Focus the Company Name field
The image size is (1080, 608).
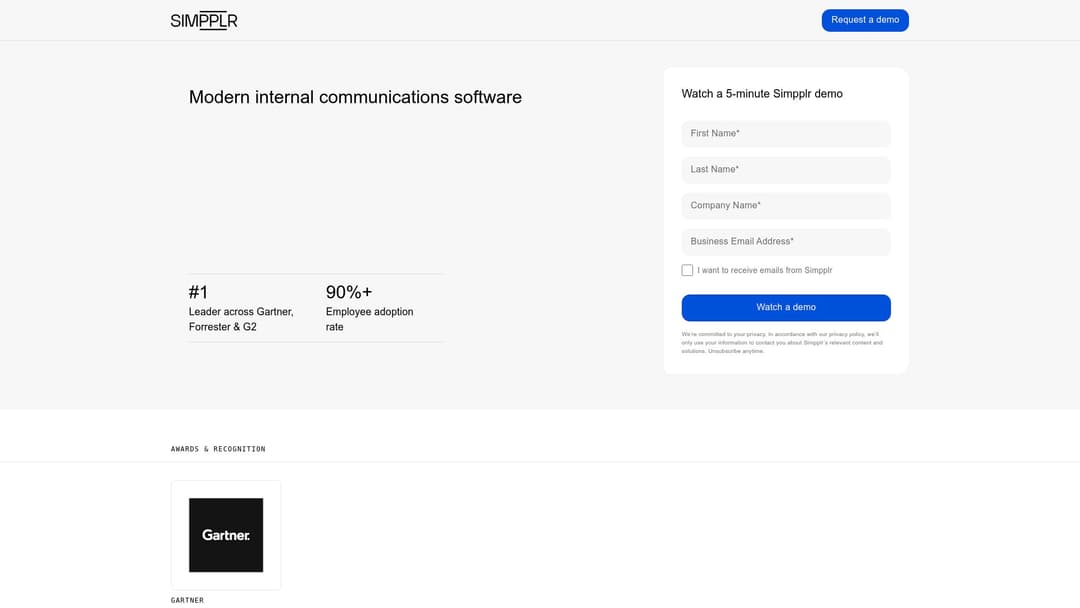click(x=786, y=205)
